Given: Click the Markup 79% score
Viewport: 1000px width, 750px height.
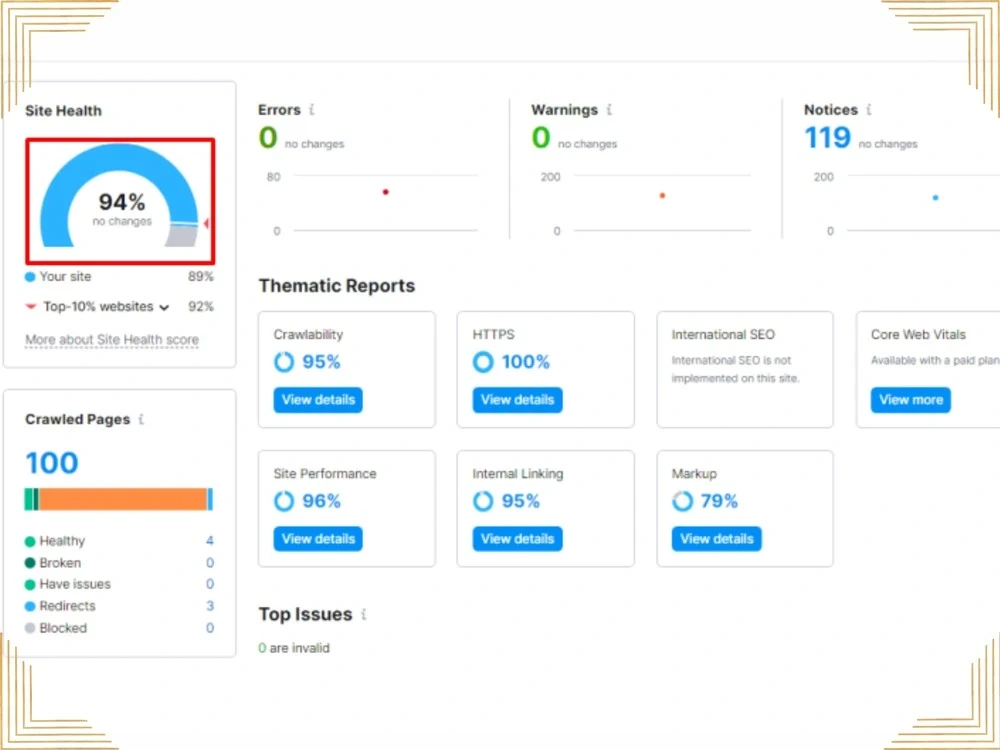Looking at the screenshot, I should (719, 501).
